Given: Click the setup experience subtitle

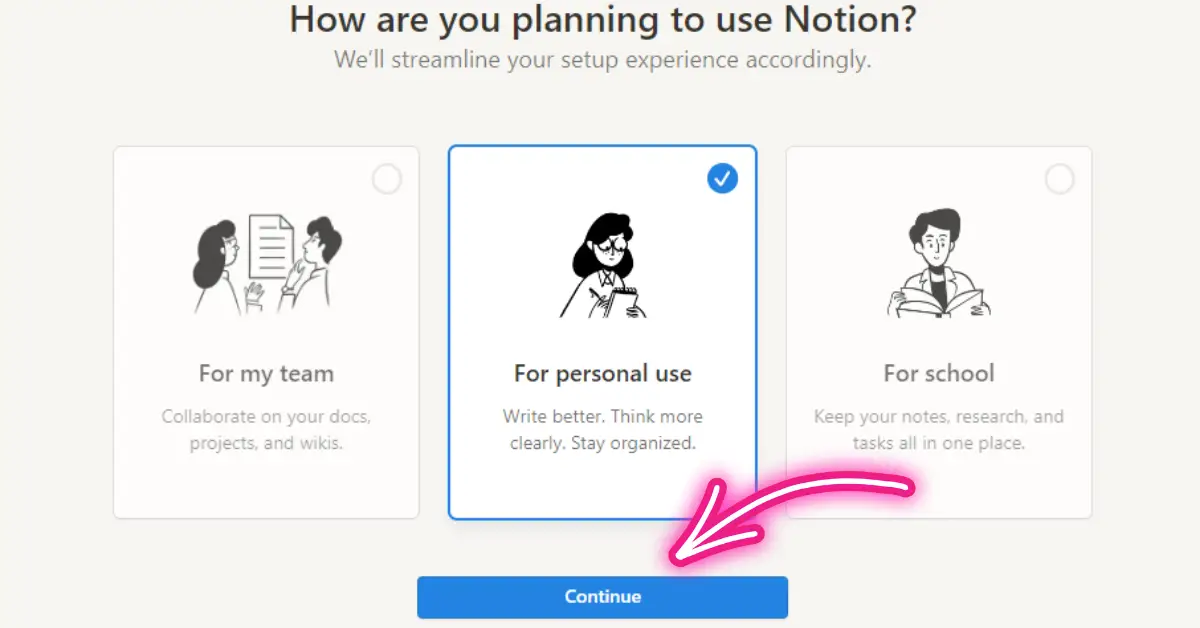Looking at the screenshot, I should pos(600,60).
